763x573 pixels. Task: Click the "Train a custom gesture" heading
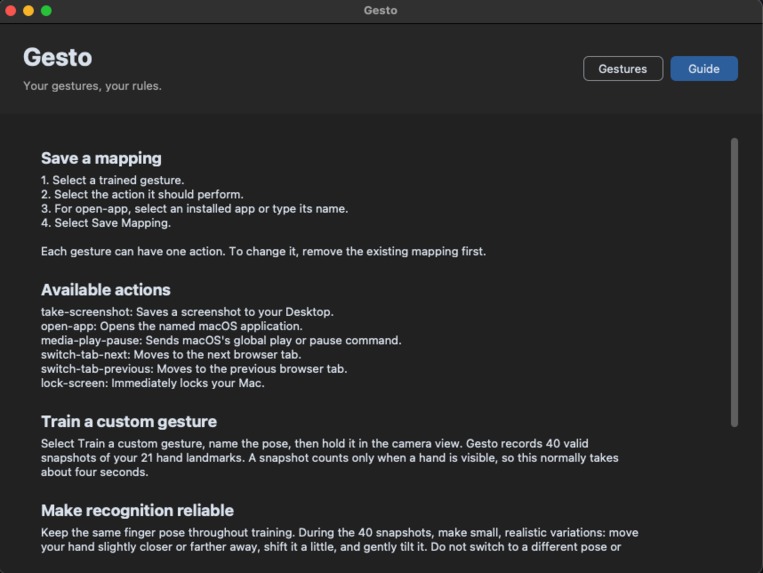[x=129, y=421]
